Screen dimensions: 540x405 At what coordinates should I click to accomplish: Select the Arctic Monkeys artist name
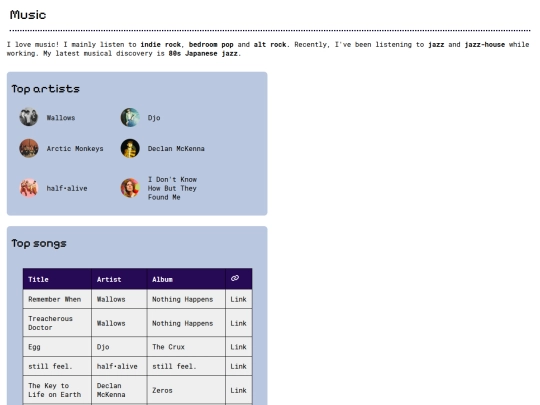pyautogui.click(x=75, y=148)
